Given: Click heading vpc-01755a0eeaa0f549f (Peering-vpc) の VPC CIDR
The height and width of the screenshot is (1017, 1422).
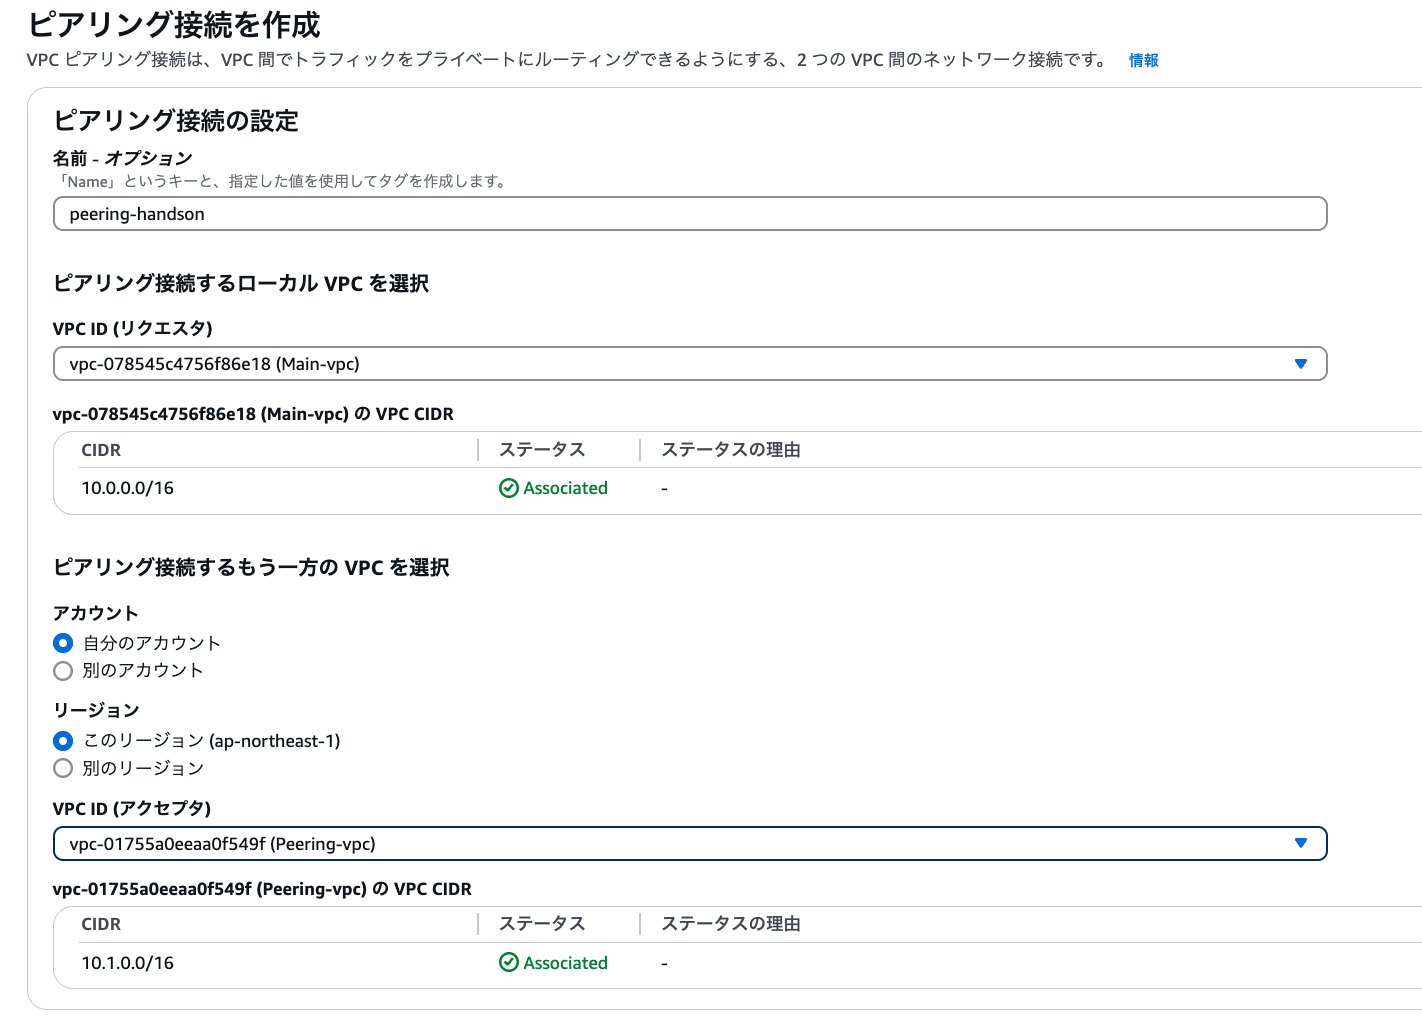Looking at the screenshot, I should [x=262, y=889].
